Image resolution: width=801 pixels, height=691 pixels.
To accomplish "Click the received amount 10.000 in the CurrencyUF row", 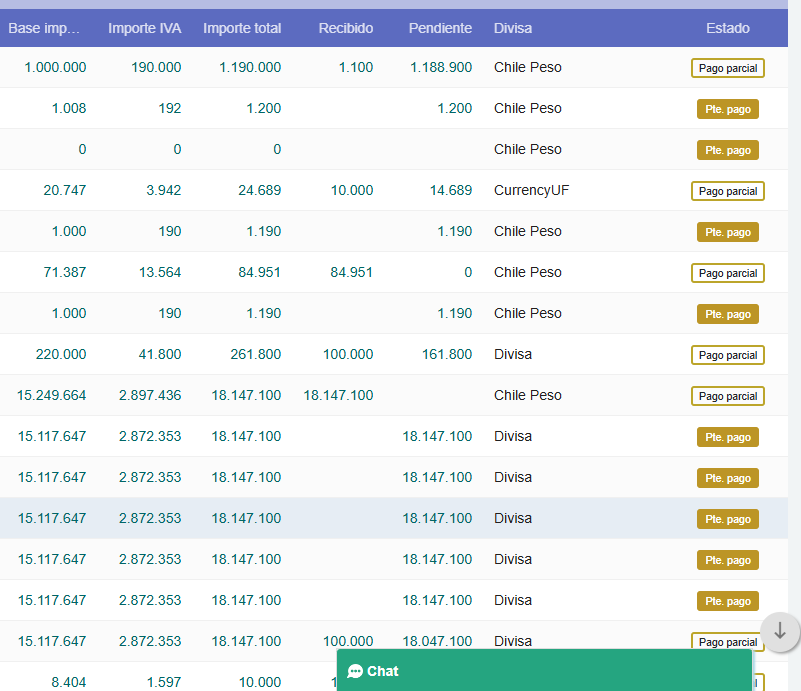I will 351,190.
